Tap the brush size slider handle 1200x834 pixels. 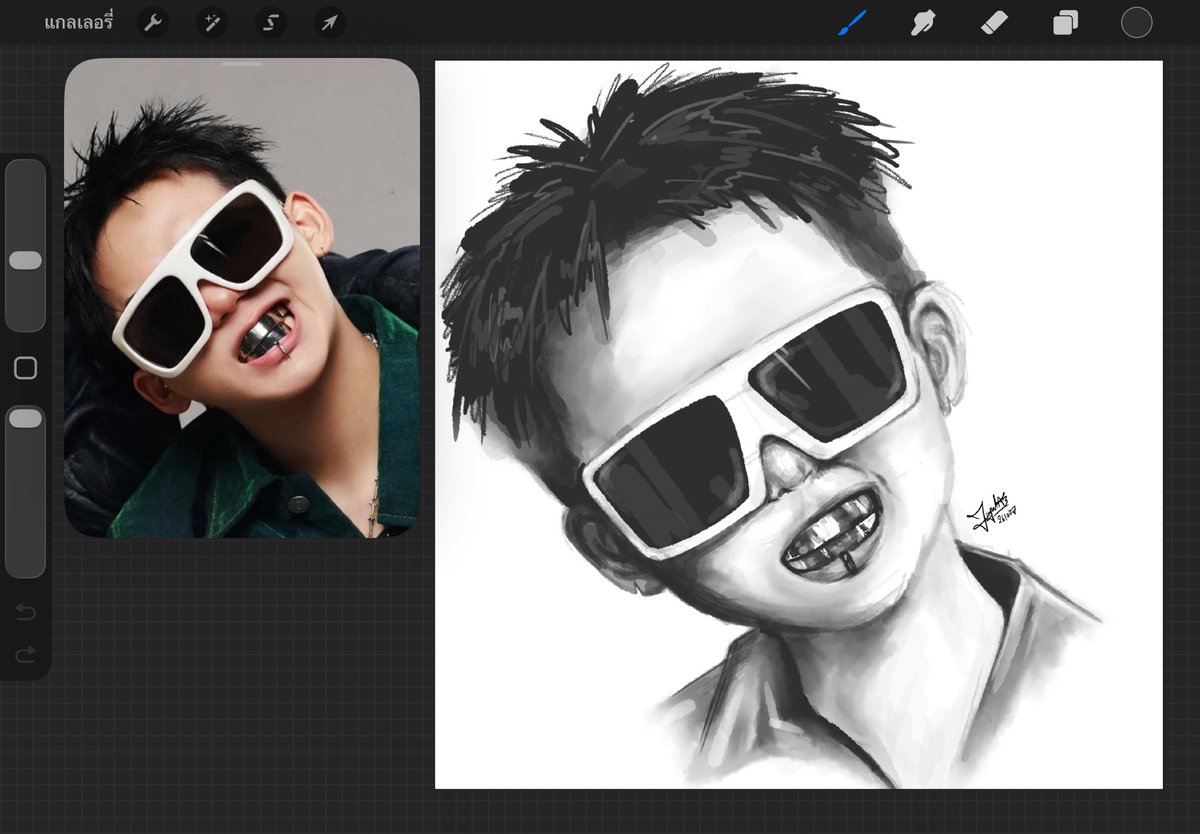pos(25,260)
